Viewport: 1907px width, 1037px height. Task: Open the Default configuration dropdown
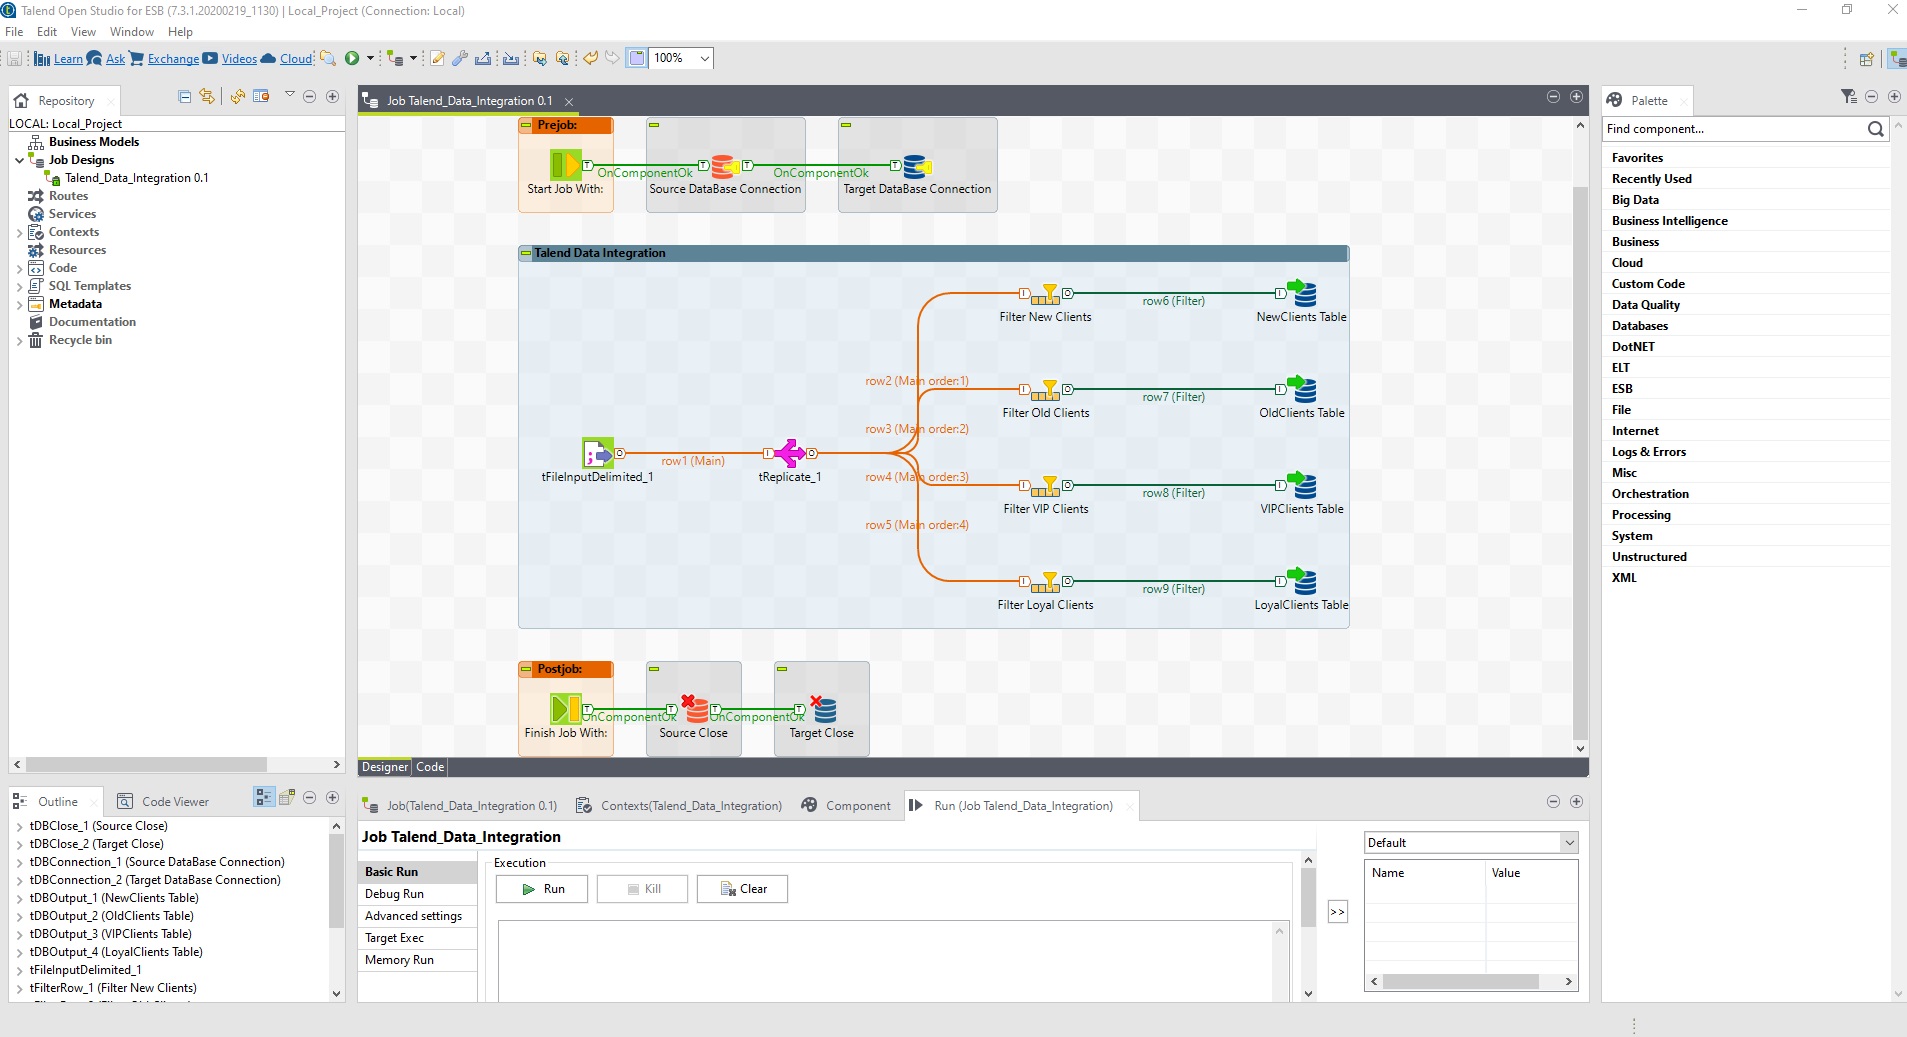point(1568,842)
